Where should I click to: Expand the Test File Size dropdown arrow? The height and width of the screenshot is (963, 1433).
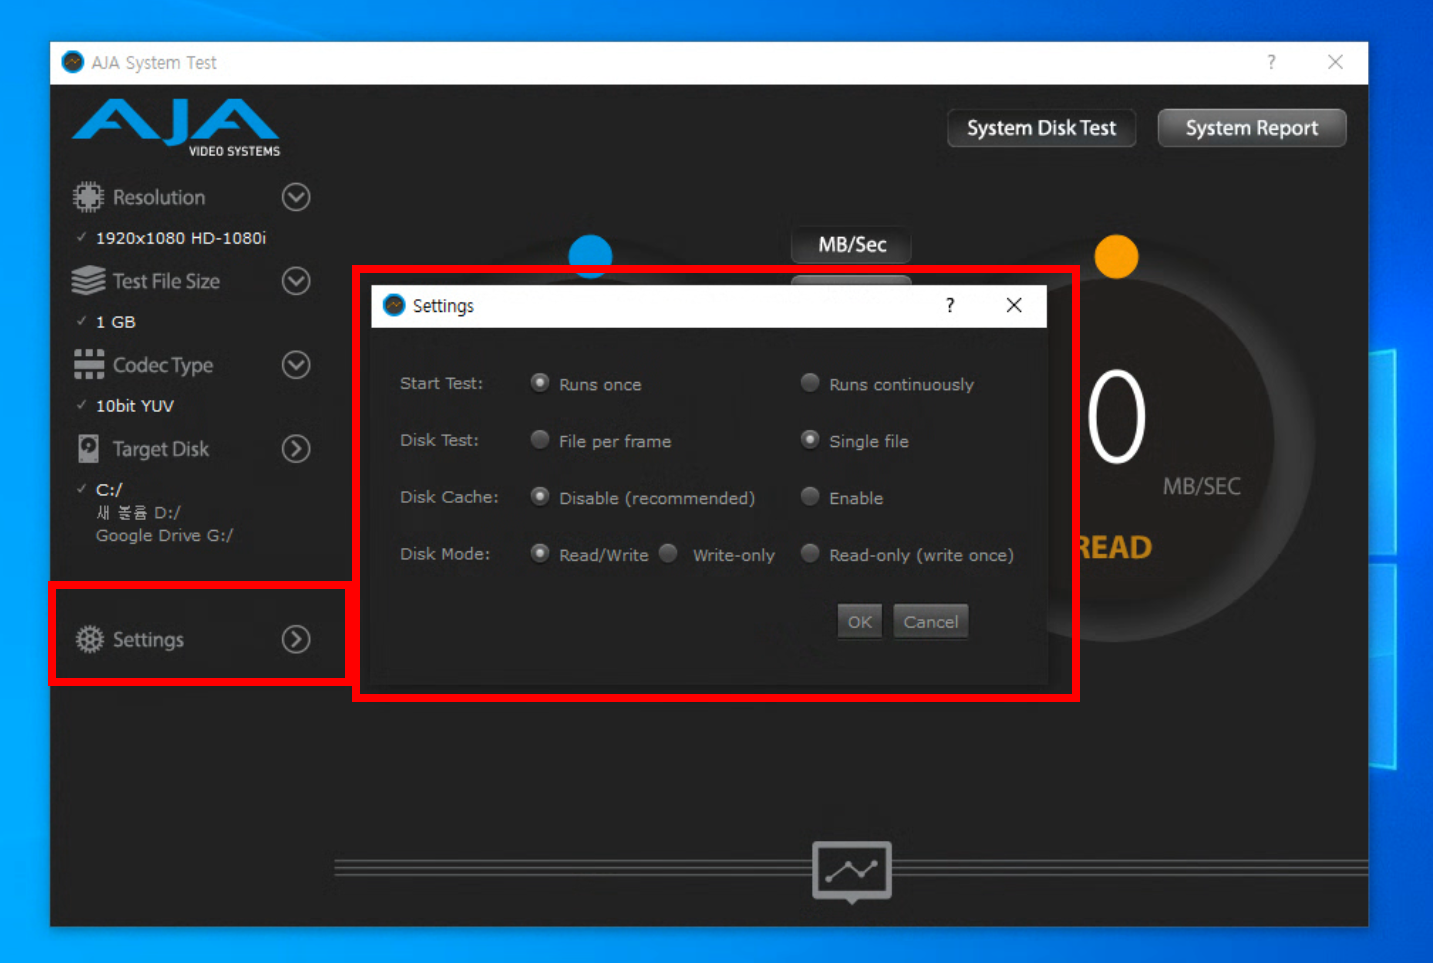coord(296,281)
